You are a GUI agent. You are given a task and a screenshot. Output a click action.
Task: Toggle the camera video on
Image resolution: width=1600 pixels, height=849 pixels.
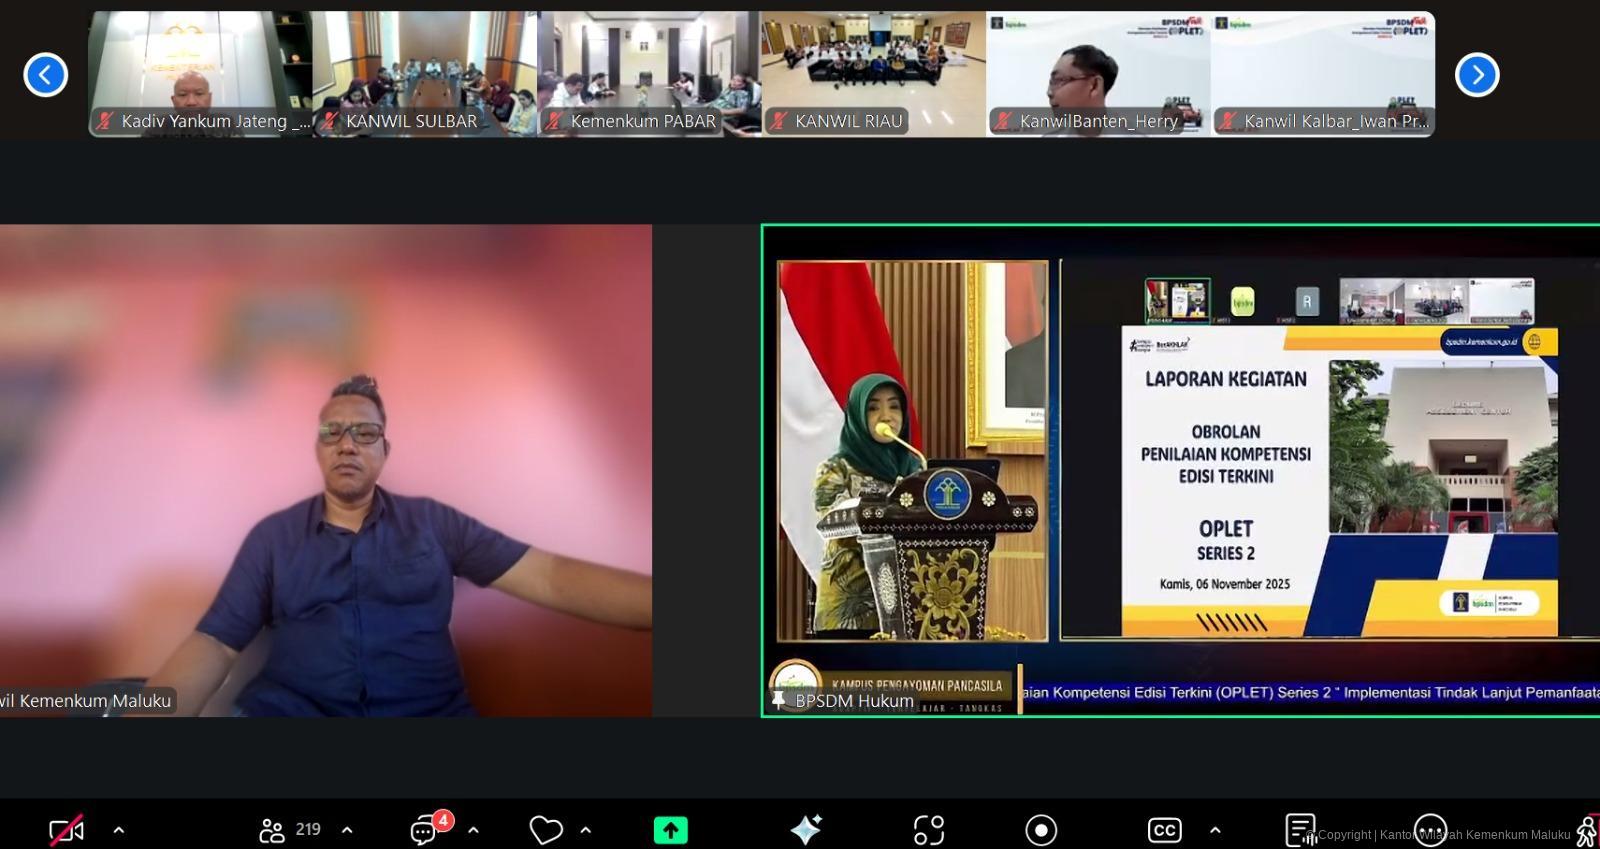coord(67,830)
